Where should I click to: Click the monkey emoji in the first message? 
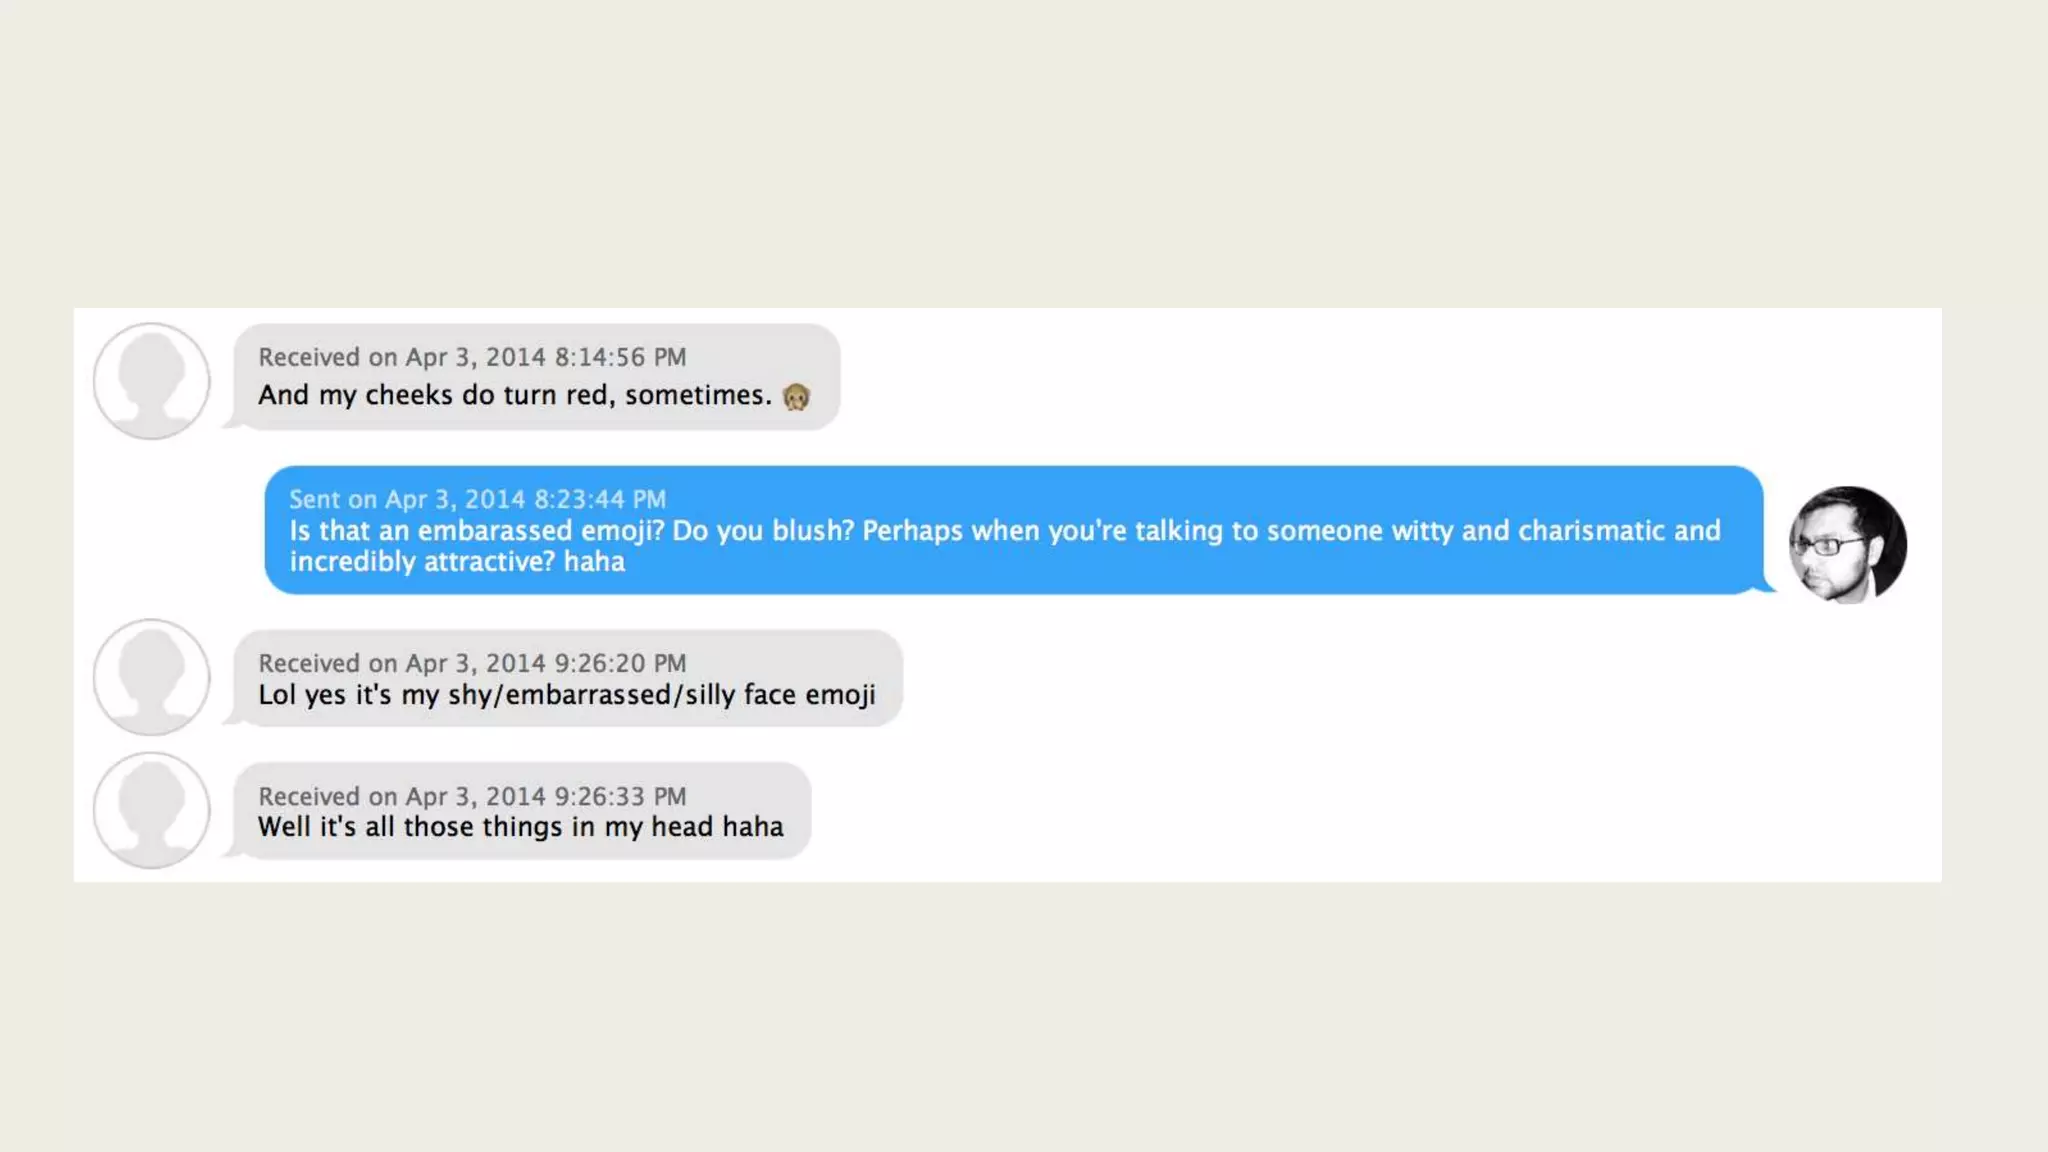[x=796, y=397]
